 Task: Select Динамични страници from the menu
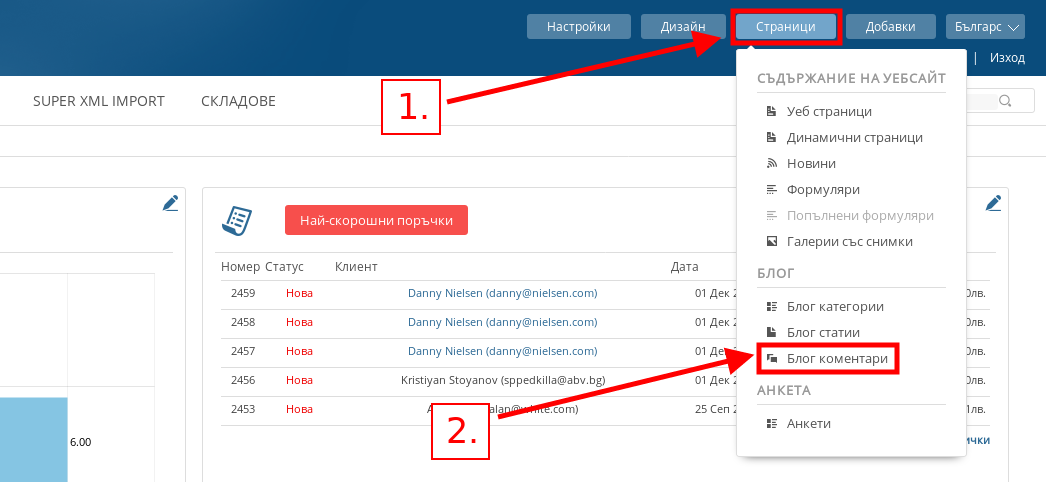coord(854,137)
